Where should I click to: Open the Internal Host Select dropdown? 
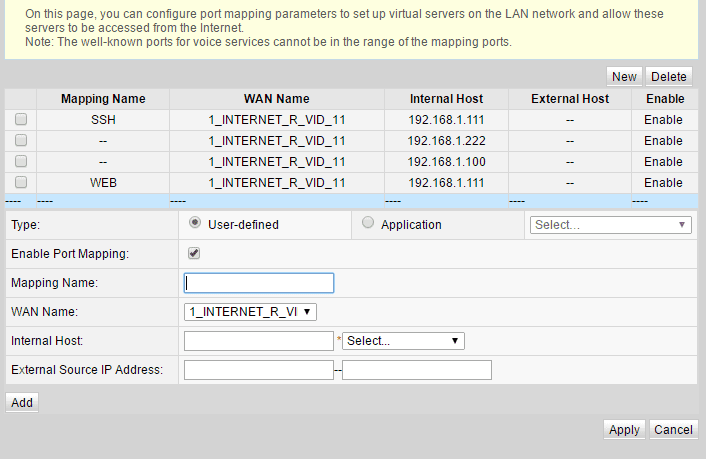point(403,341)
